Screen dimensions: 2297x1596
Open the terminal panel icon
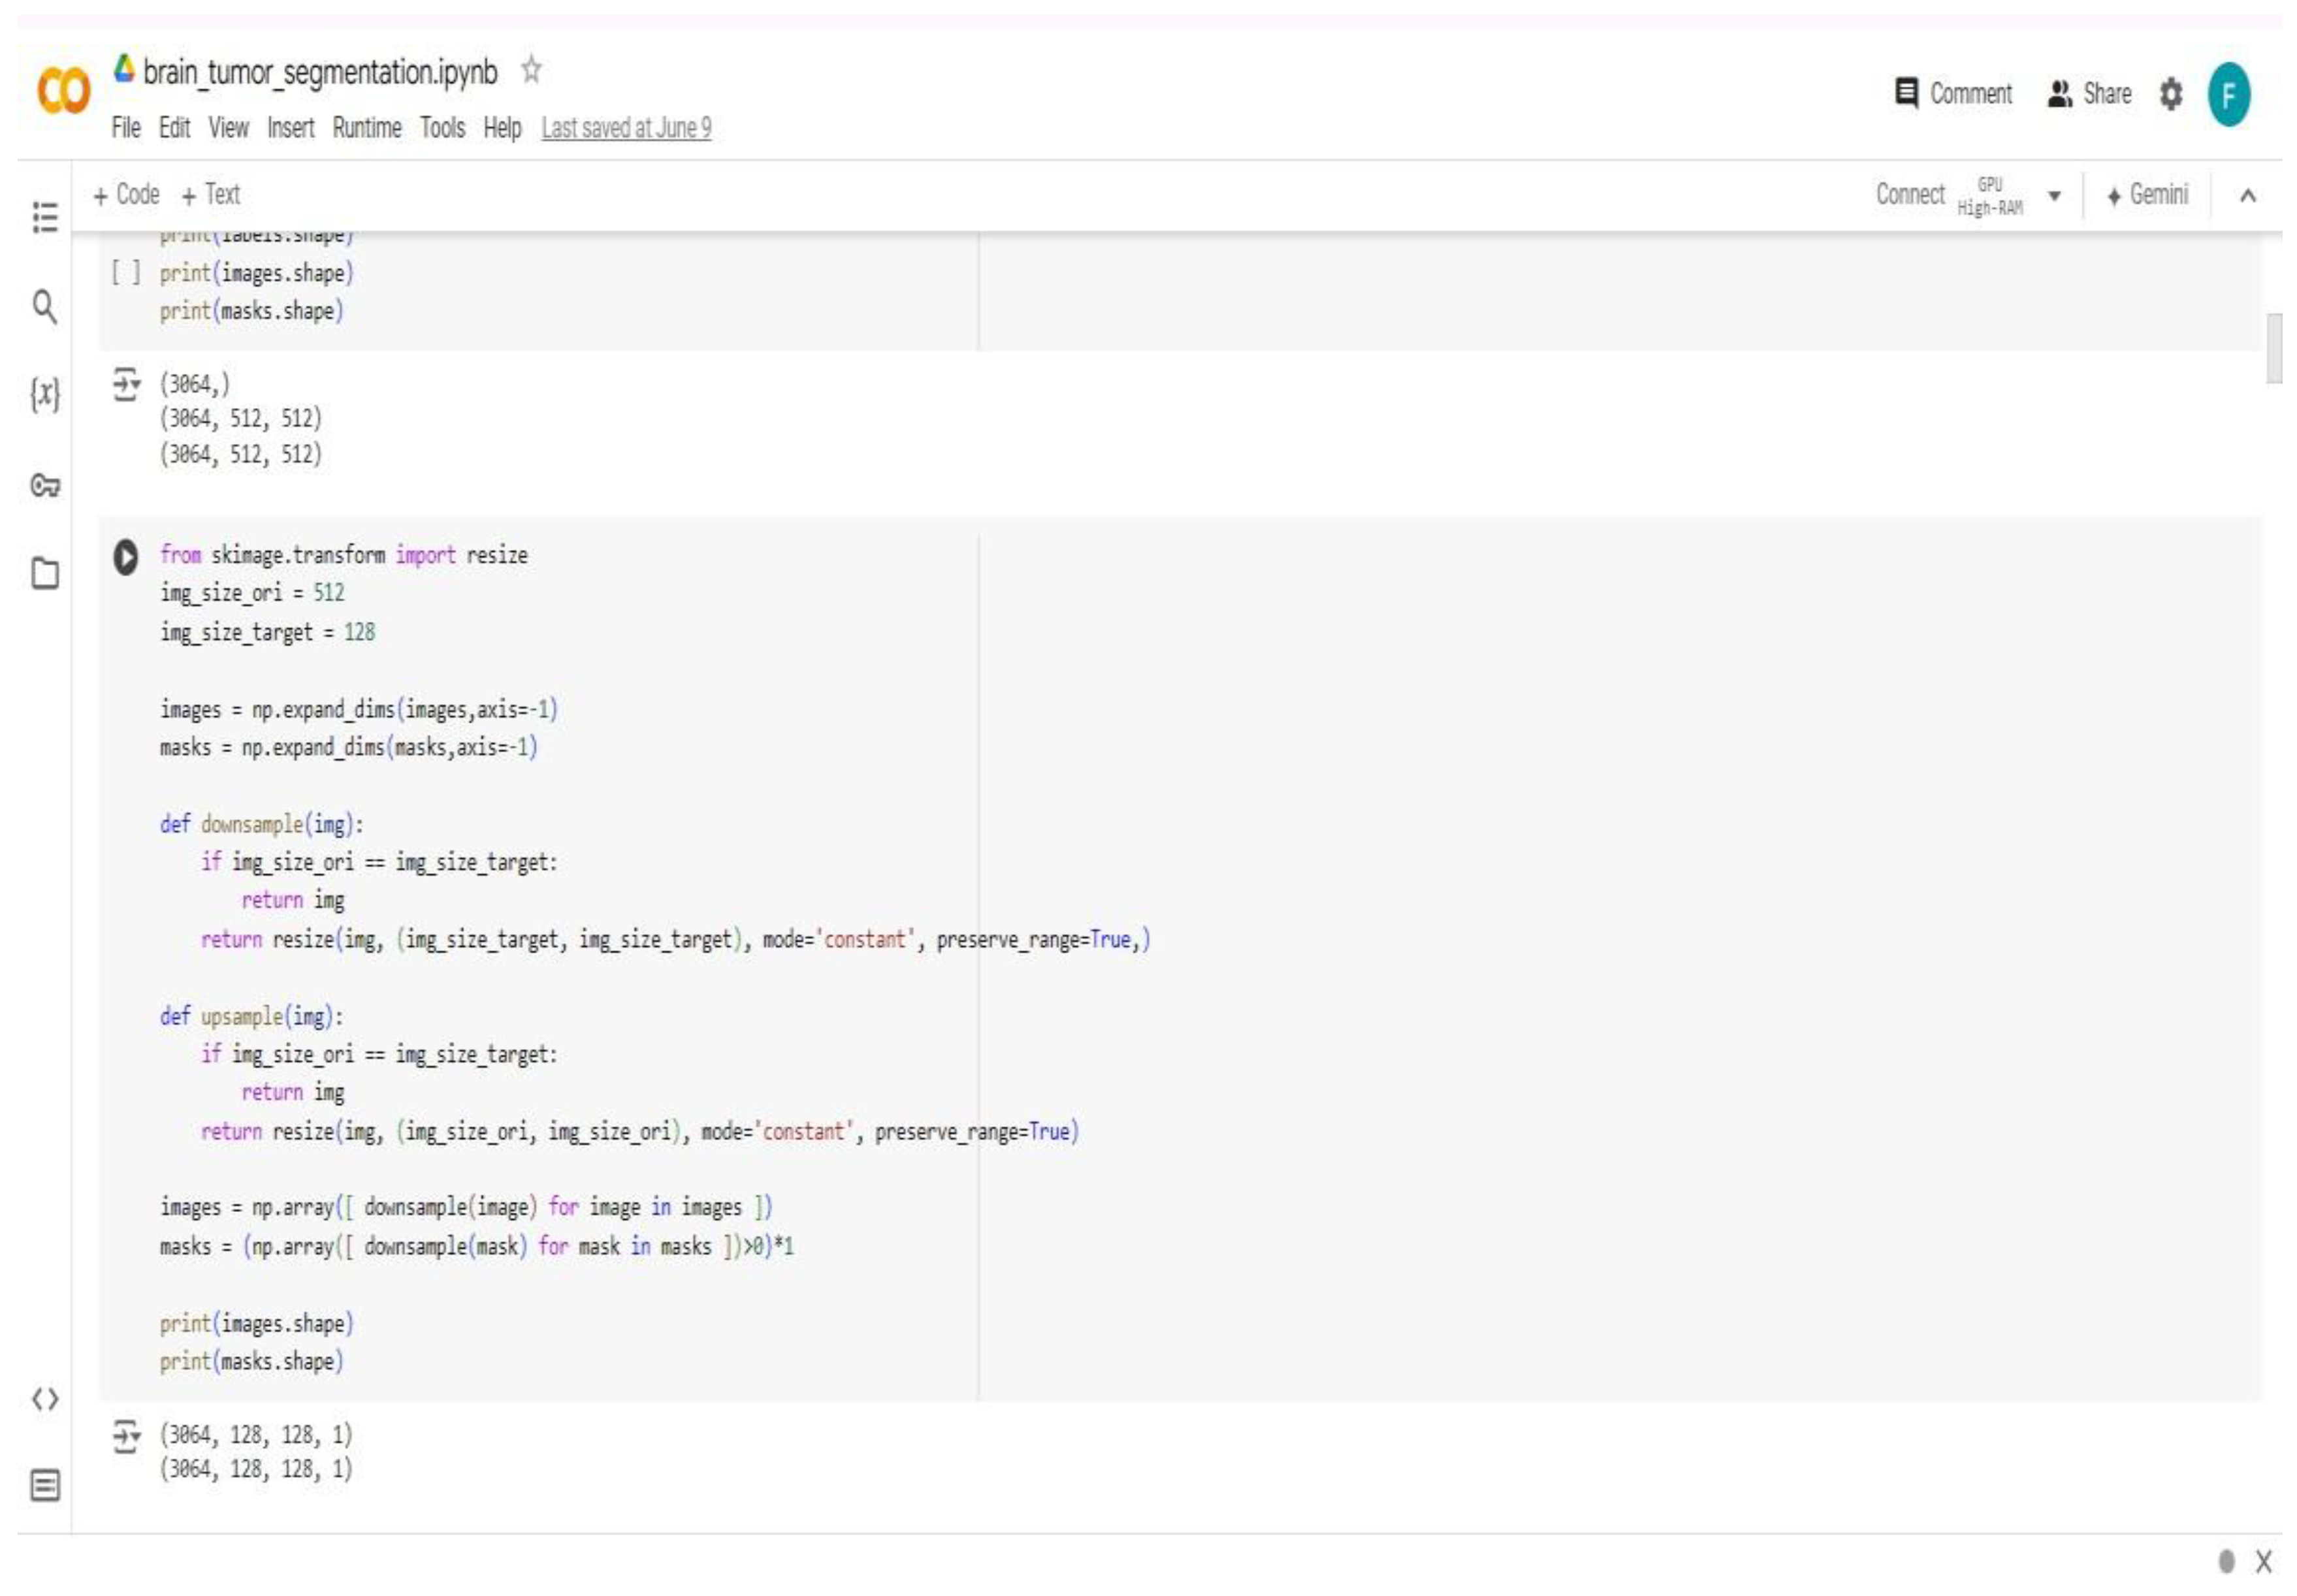45,1485
